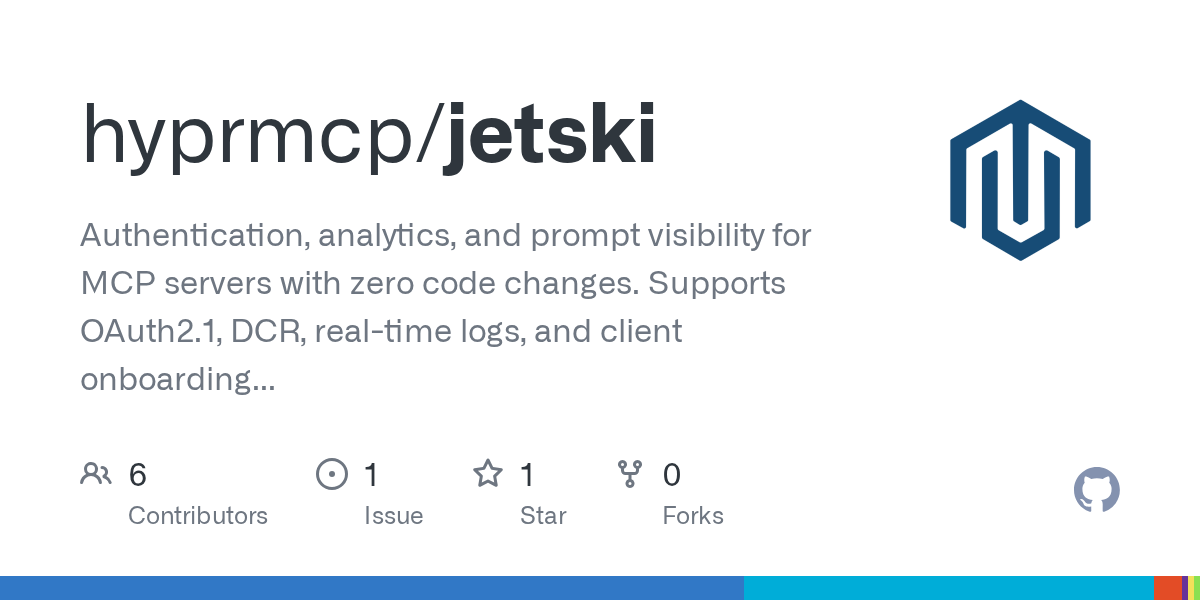Click the Issue circle-dot icon
Viewport: 1200px width, 600px height.
pos(331,474)
